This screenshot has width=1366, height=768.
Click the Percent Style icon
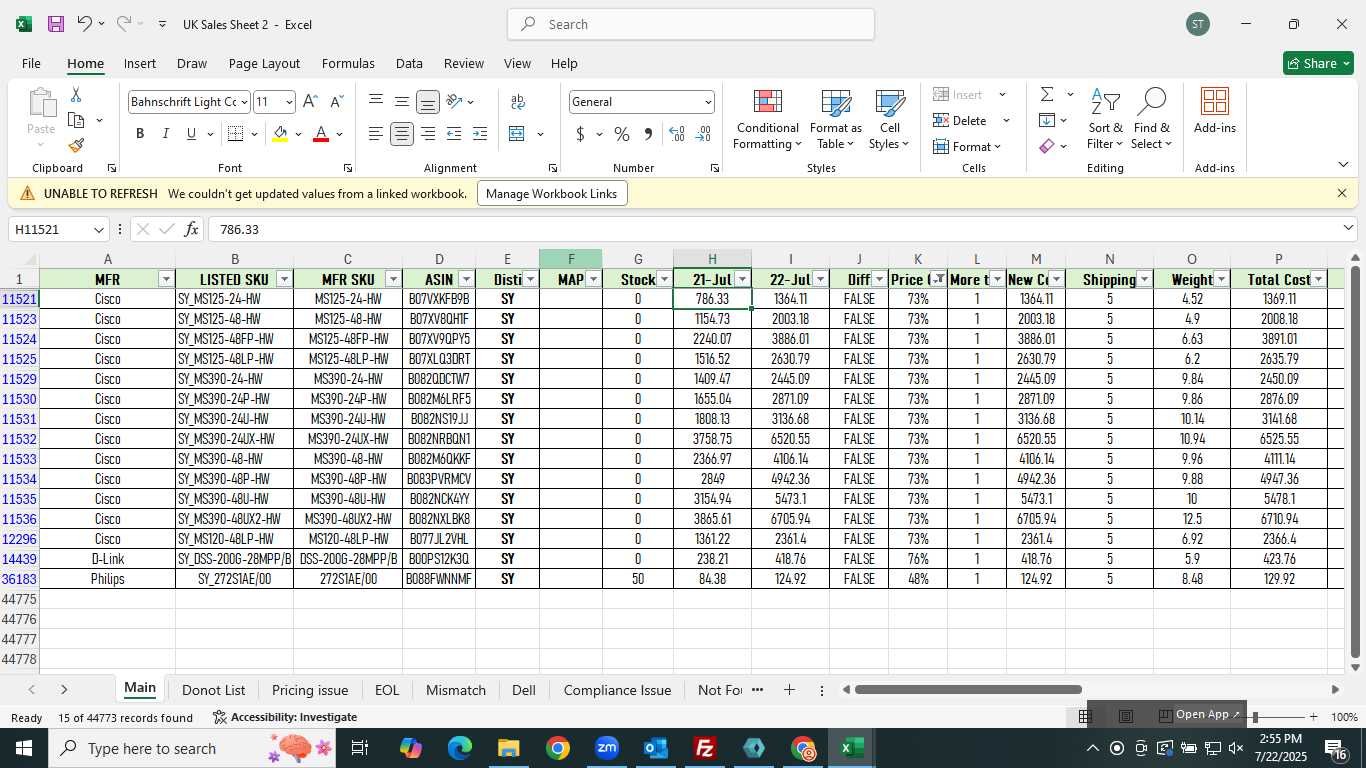(622, 134)
